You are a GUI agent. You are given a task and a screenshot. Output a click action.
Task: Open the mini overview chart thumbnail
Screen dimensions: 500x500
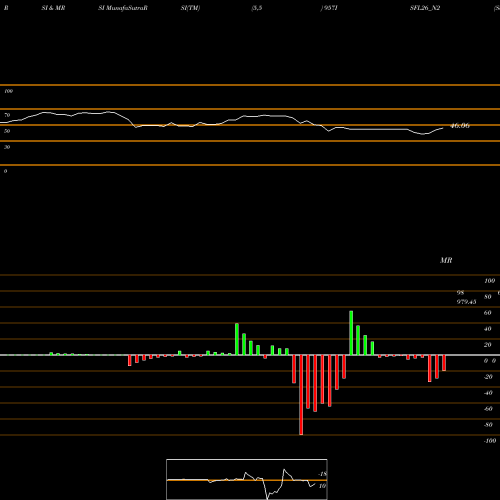tap(247, 479)
